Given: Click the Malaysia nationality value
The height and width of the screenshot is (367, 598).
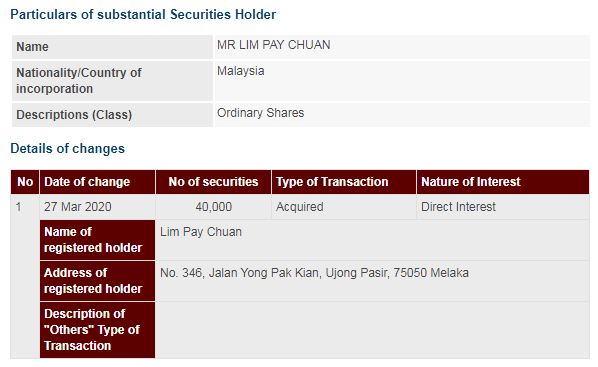Looking at the screenshot, I should (241, 71).
